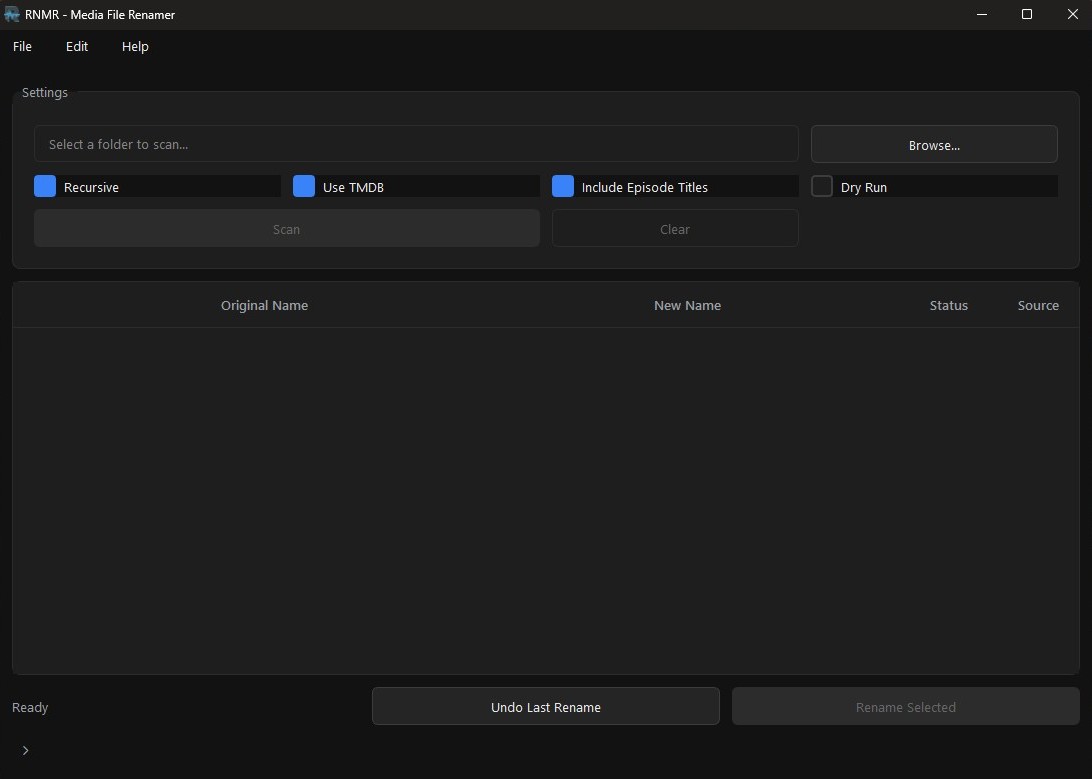Click the Ready status label
The height and width of the screenshot is (779, 1092).
(x=29, y=707)
